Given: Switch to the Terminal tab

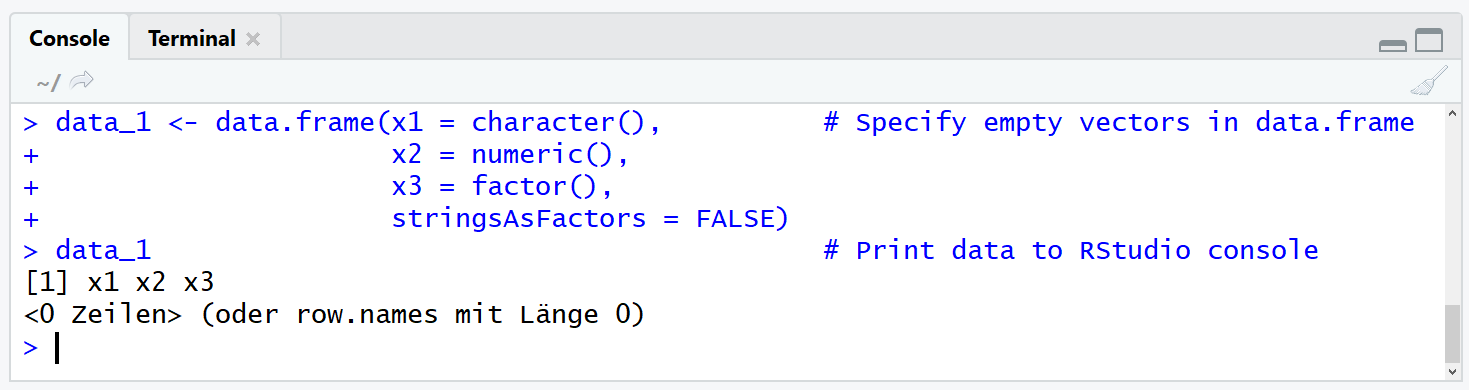Looking at the screenshot, I should point(192,39).
